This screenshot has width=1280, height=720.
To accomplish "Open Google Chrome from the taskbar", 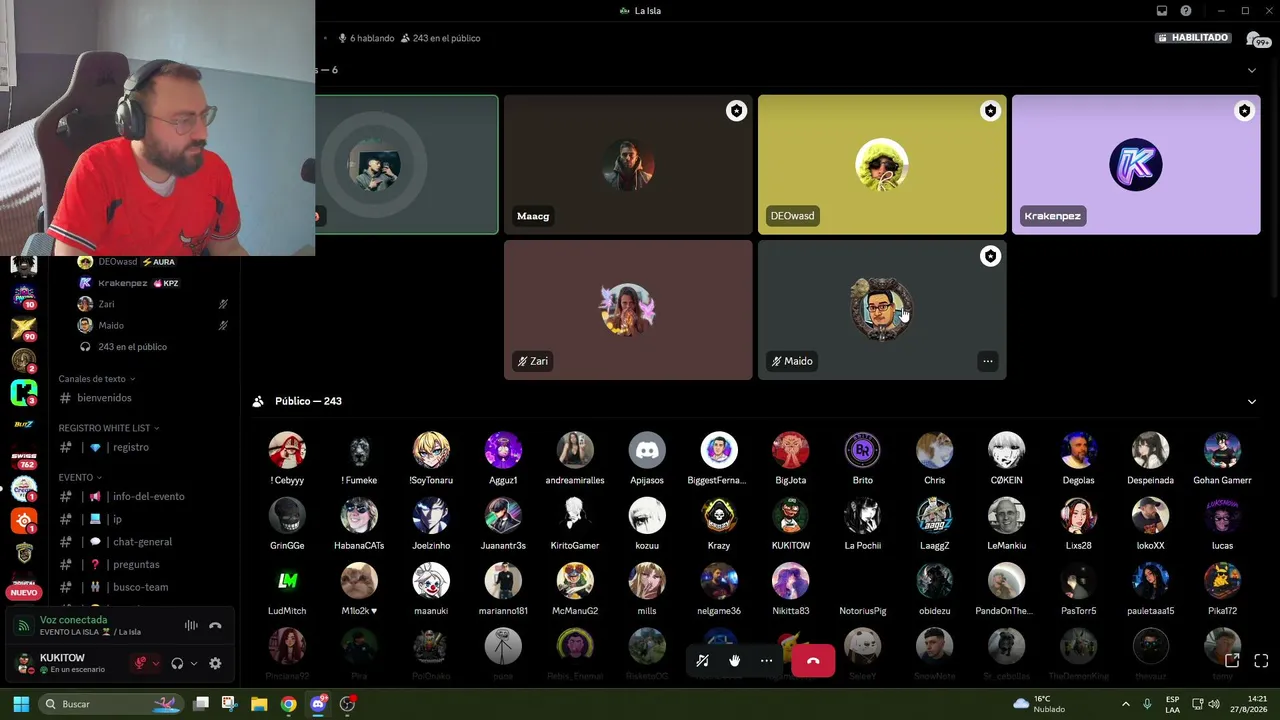I will [x=288, y=704].
